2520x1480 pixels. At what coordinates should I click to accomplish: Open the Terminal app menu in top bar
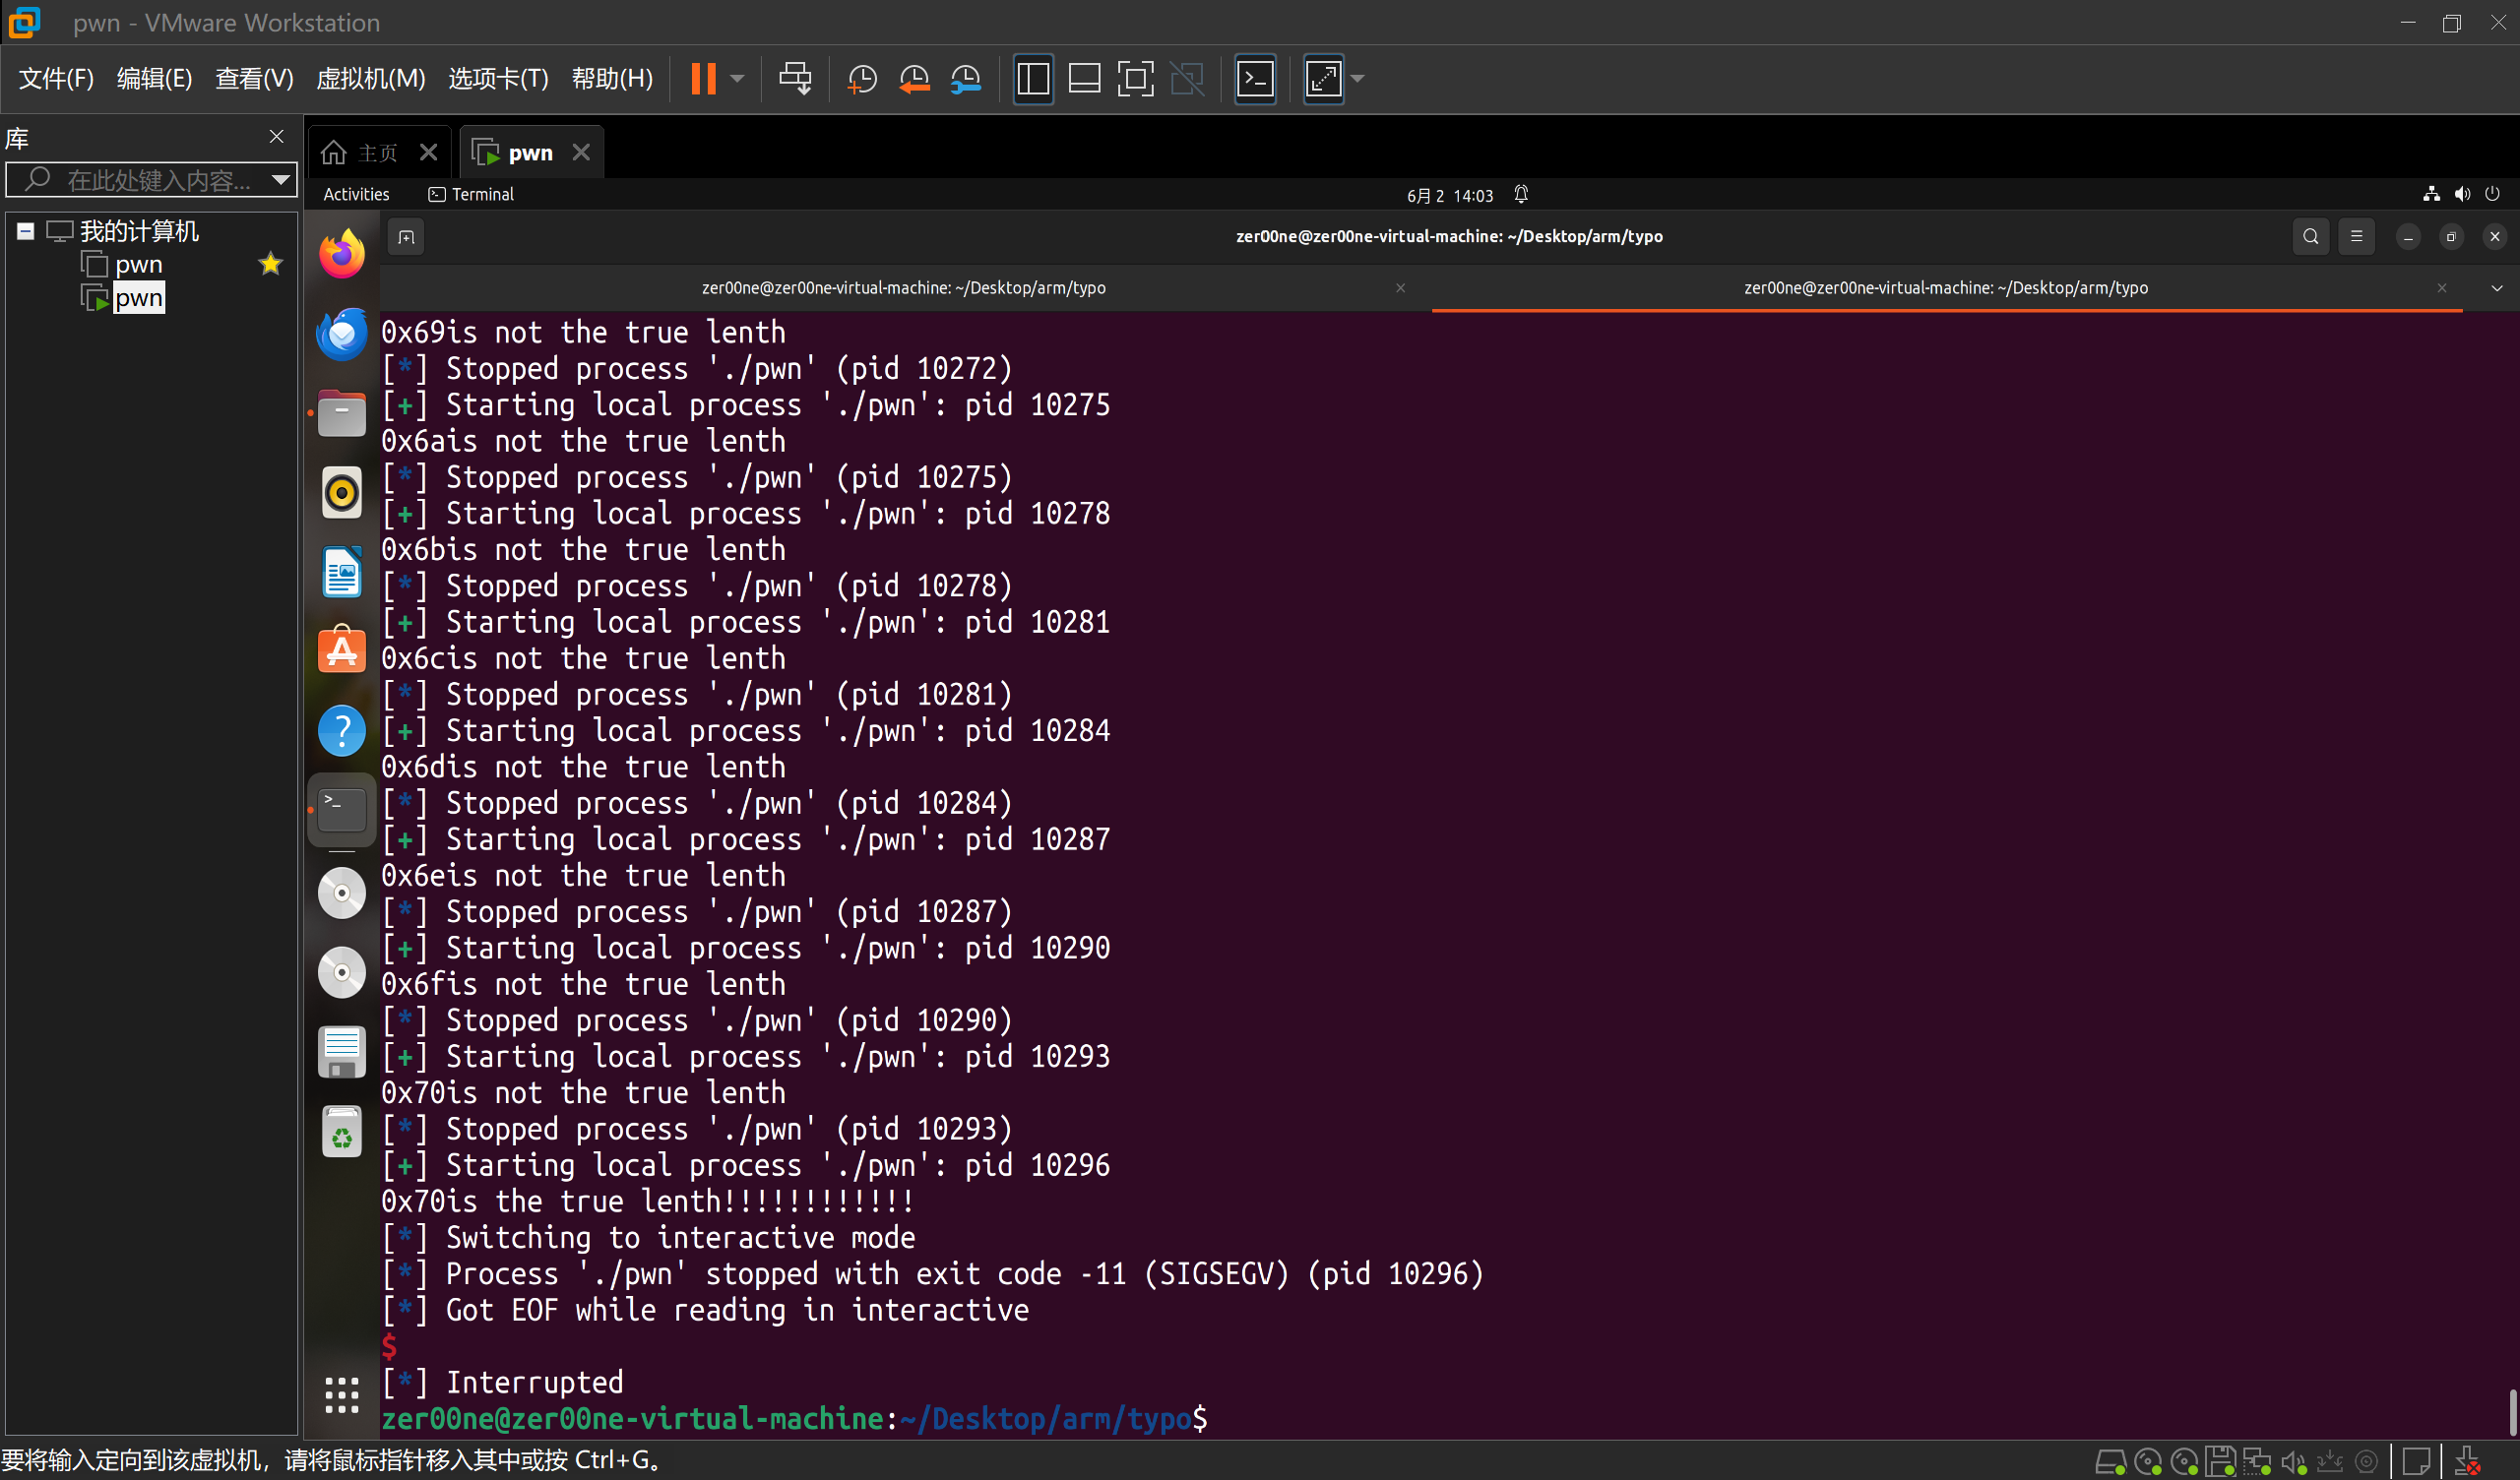click(471, 194)
